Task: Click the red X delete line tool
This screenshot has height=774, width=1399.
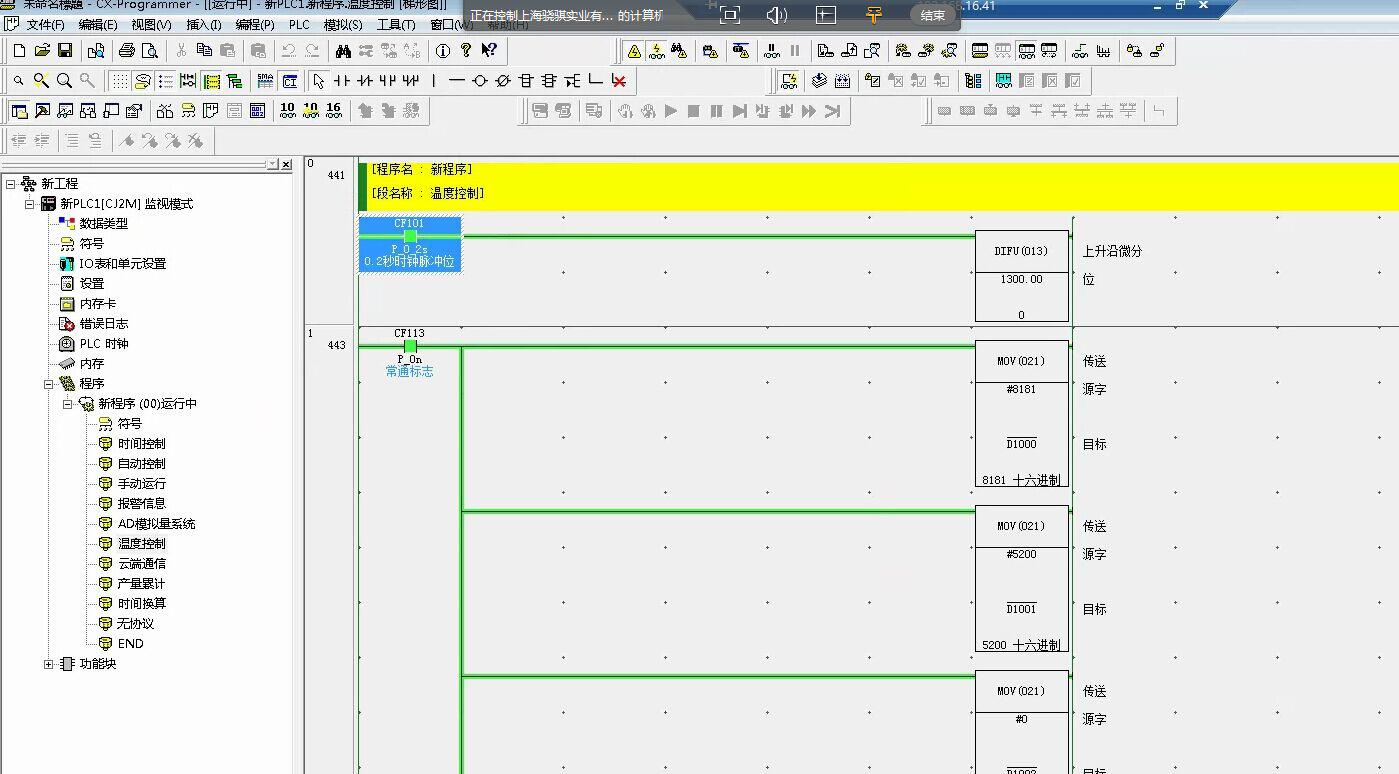Action: coord(619,81)
